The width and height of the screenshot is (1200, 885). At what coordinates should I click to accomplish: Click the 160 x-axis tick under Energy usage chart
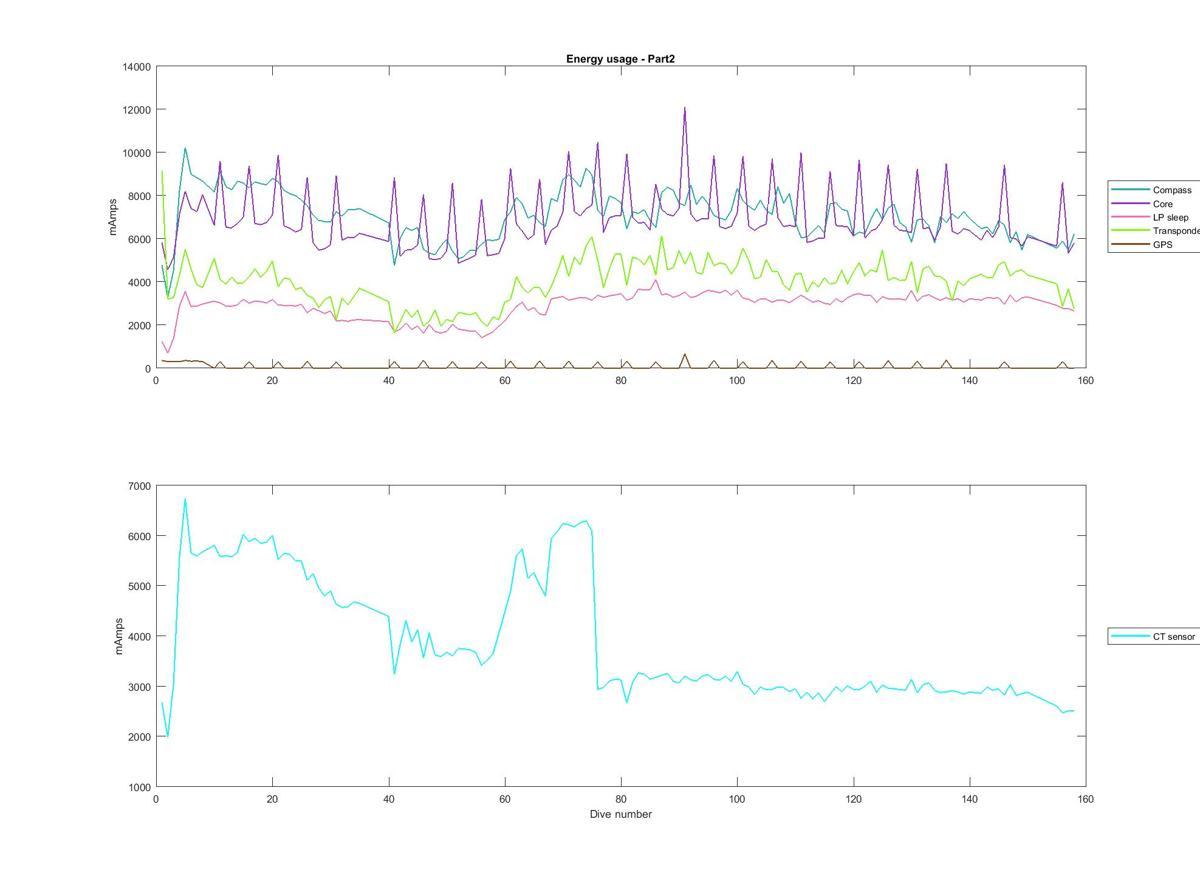tap(1086, 381)
